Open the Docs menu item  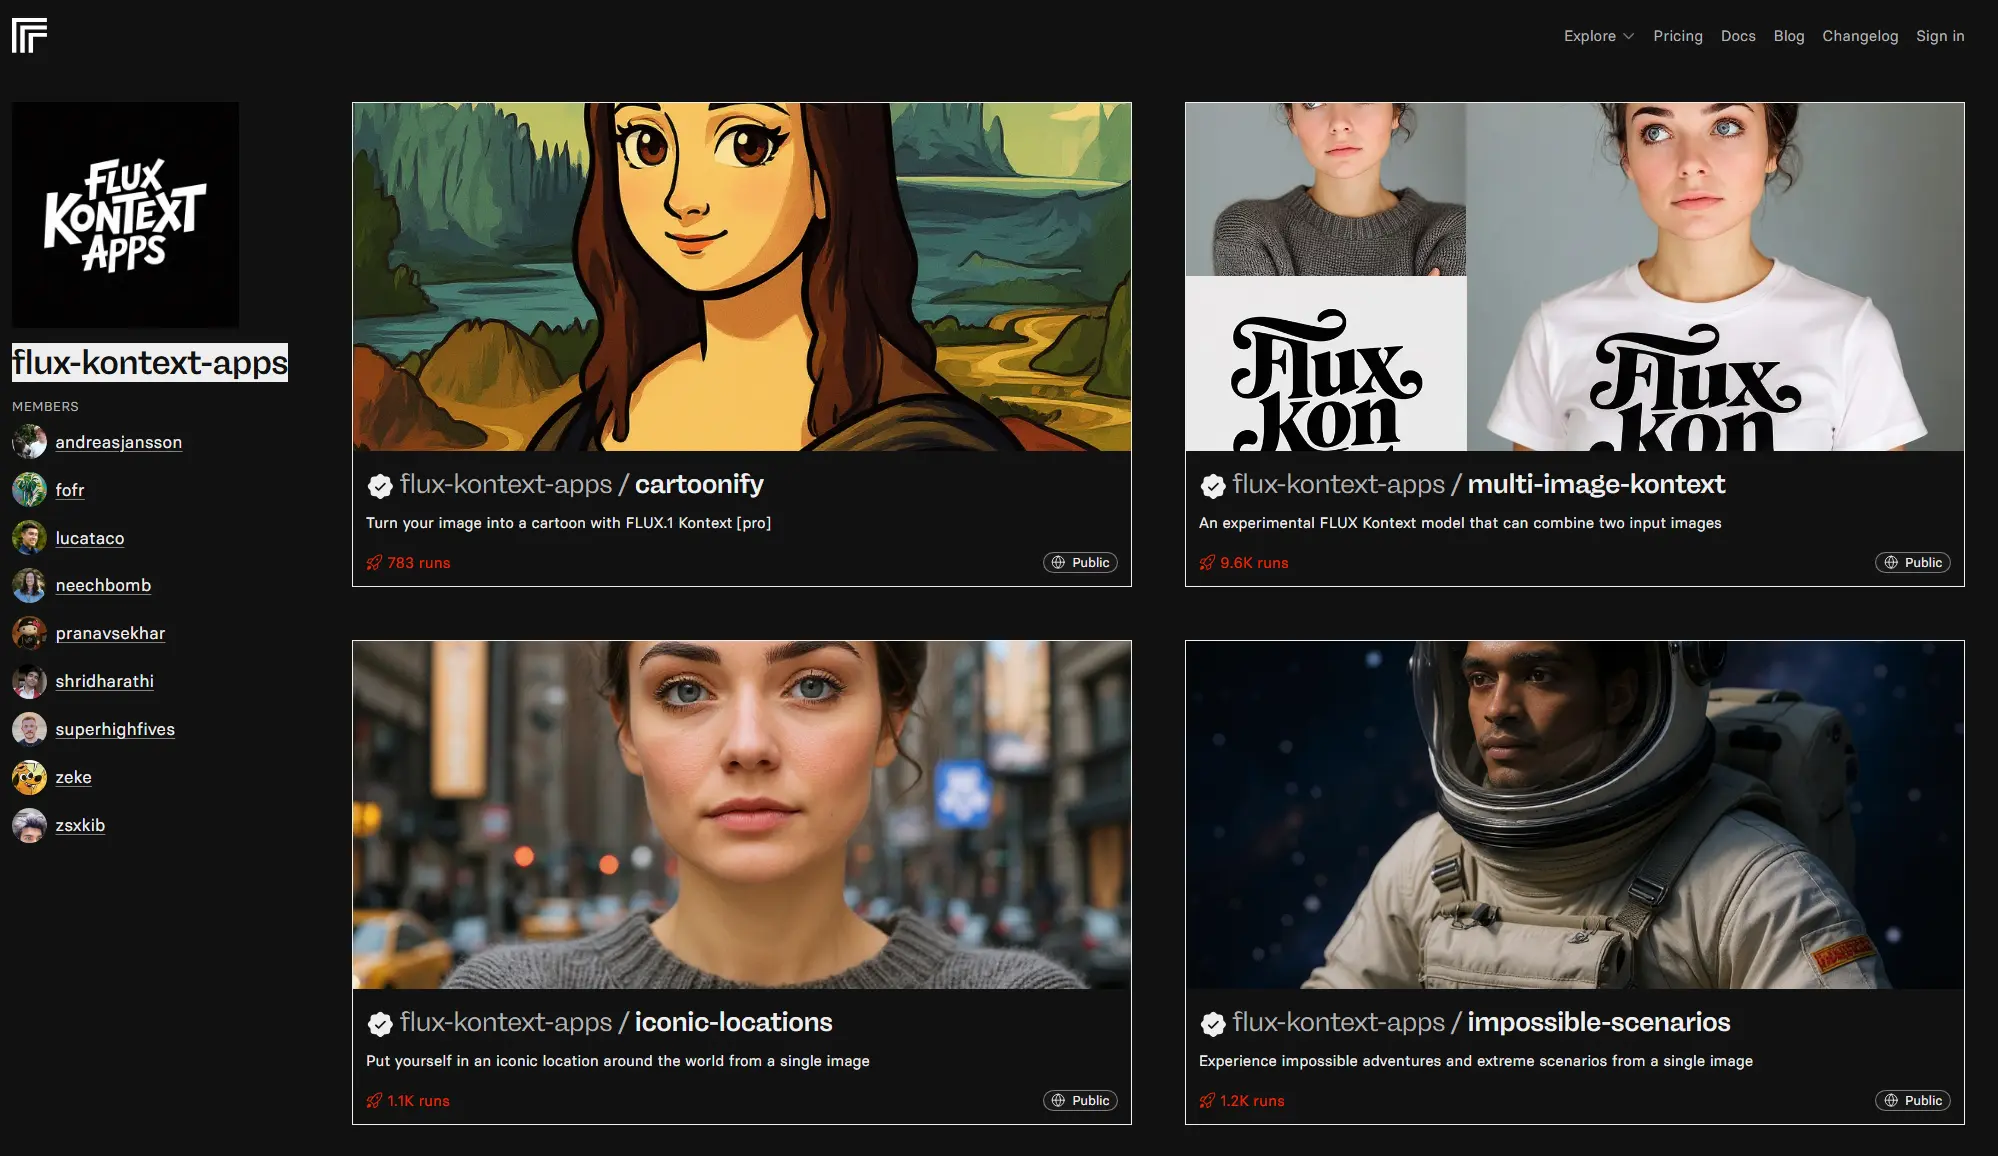(1737, 36)
